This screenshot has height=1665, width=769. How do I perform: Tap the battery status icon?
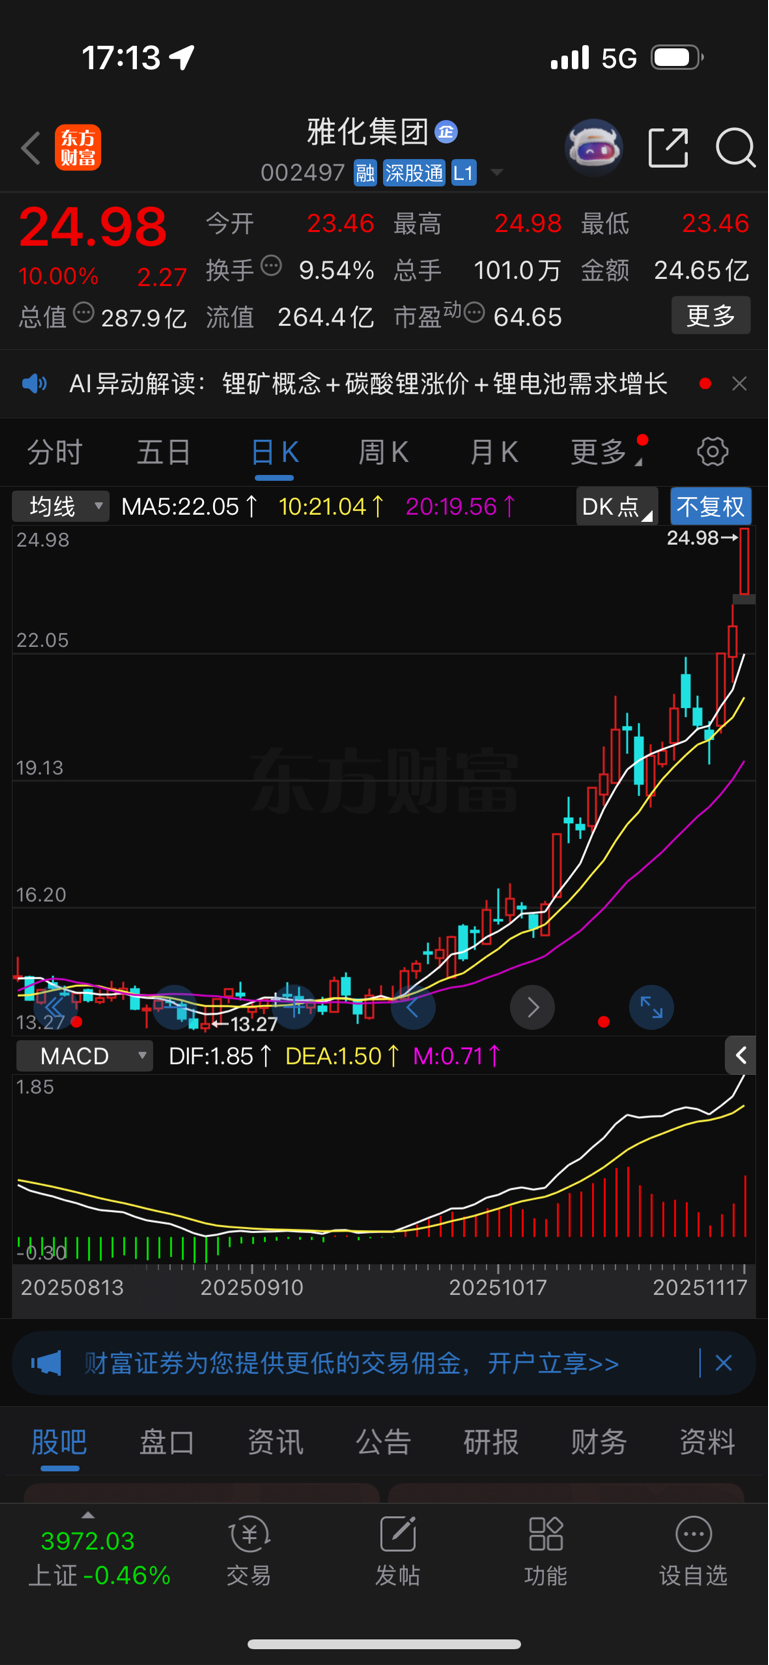677,58
